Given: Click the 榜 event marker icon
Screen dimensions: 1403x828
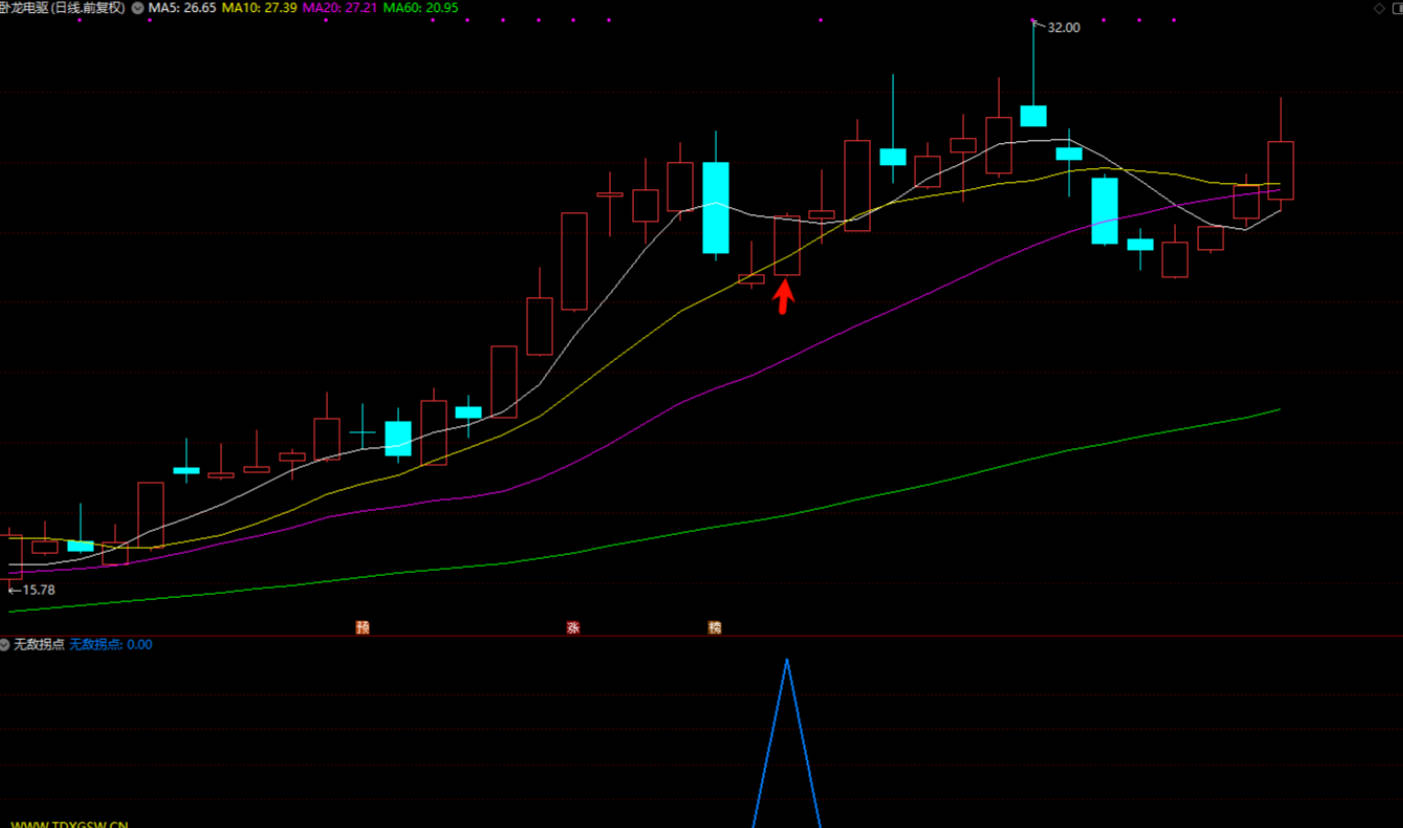Looking at the screenshot, I should click(x=714, y=628).
